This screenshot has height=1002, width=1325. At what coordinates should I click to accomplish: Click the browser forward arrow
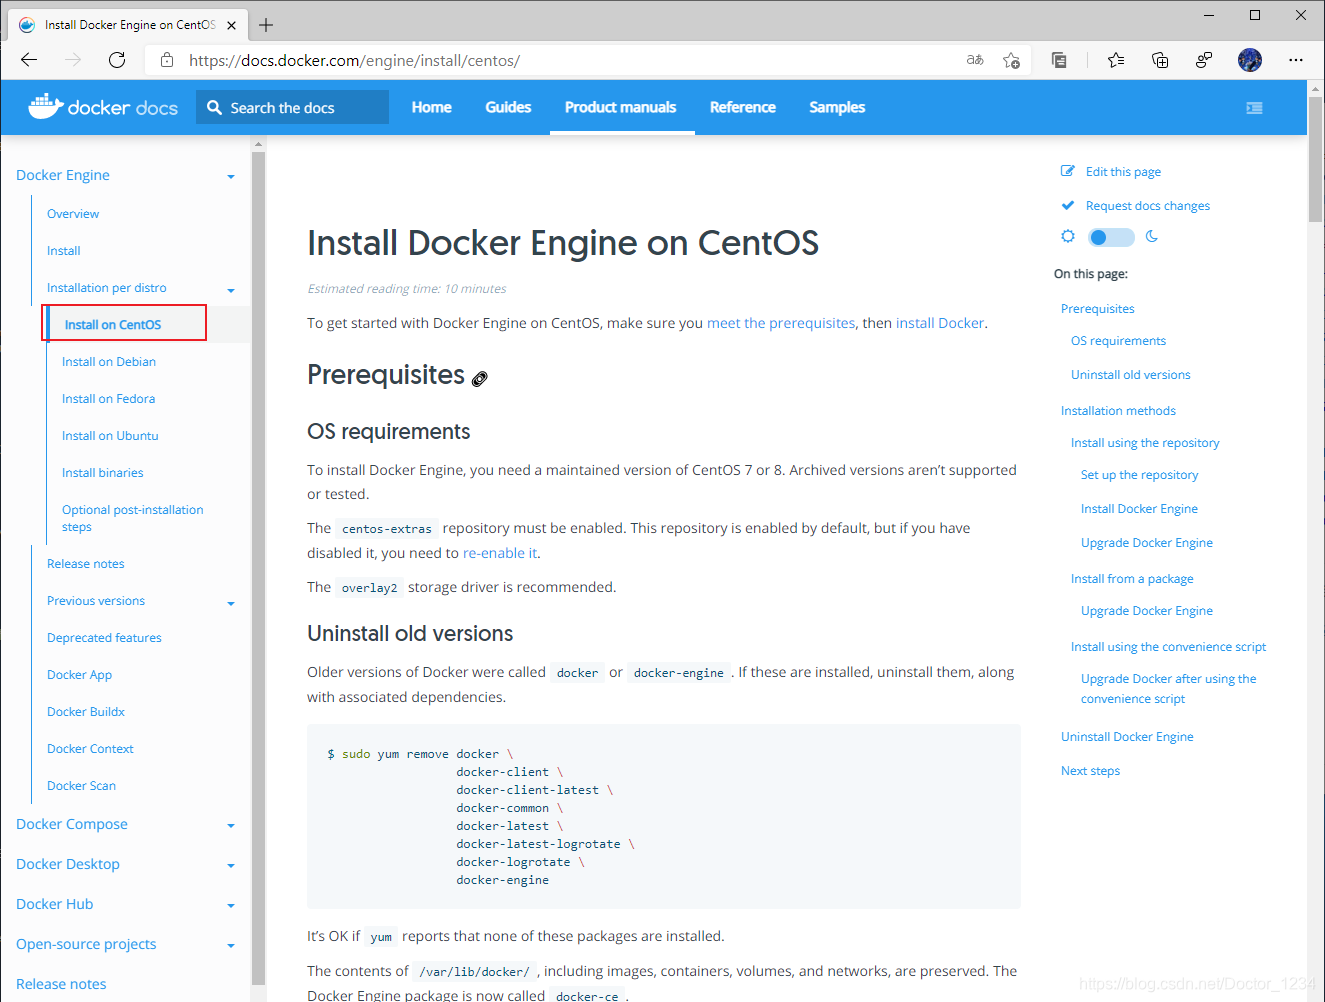click(x=73, y=60)
